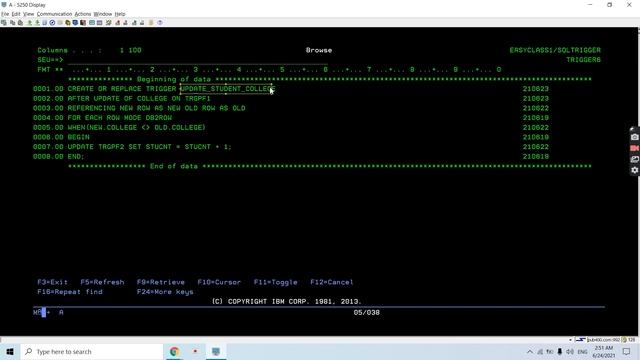The width and height of the screenshot is (640, 360).
Task: Click line 0005.00 WHEN(NEW.COLLEGE <> OLD.COLLEGE)
Action: click(137, 127)
